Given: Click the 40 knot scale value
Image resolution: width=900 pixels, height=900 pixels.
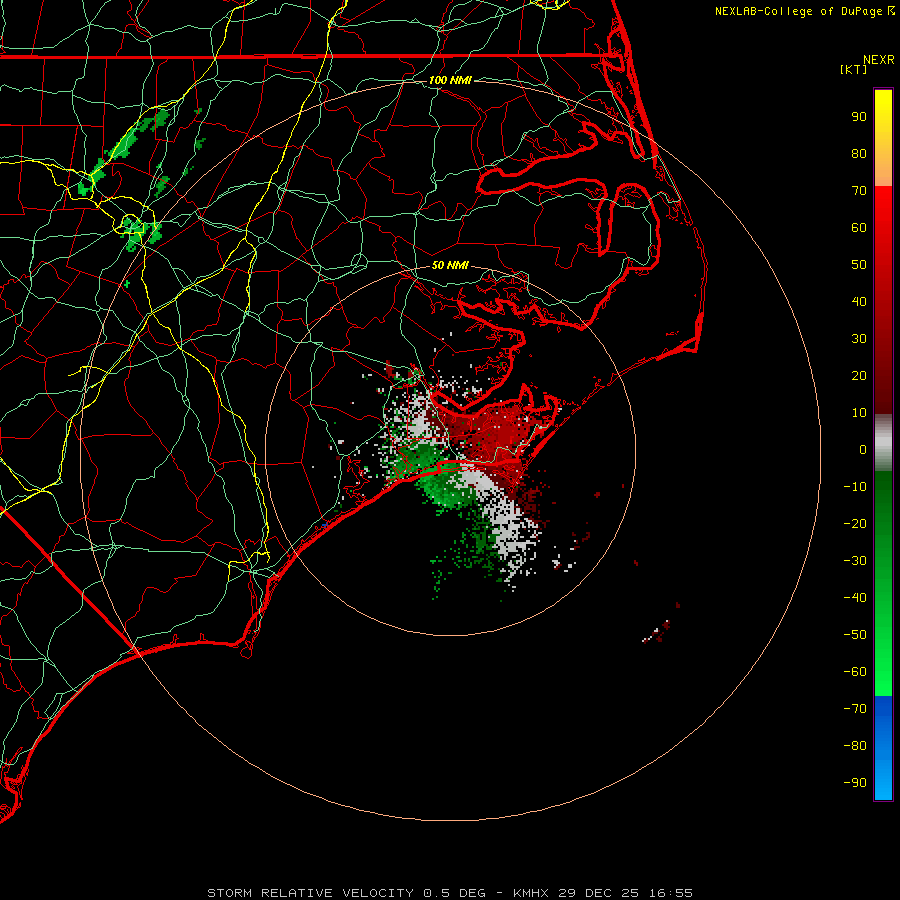Looking at the screenshot, I should pos(859,301).
